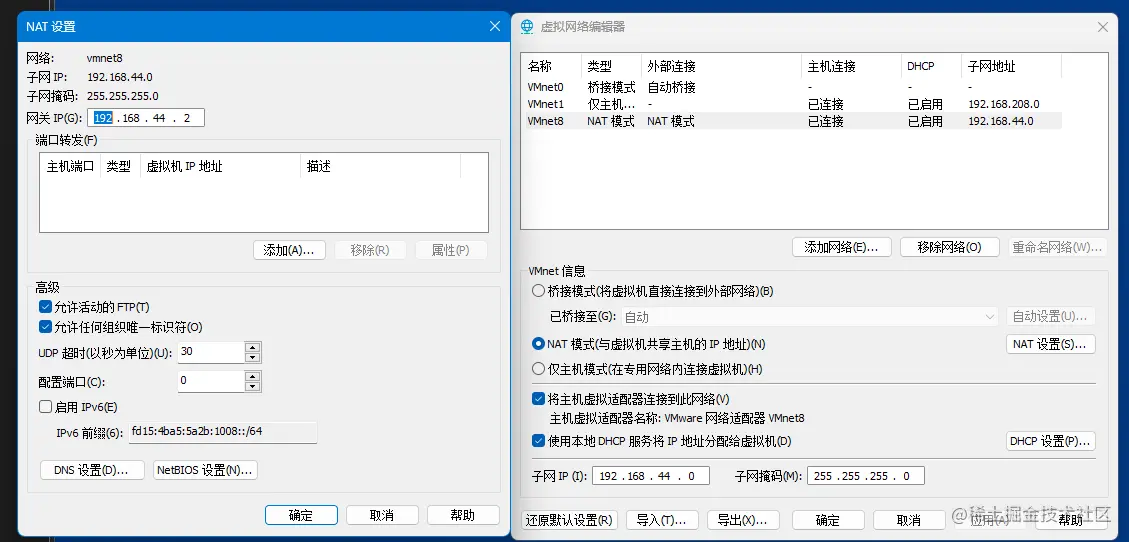
Task: Click the 配置端口 input field
Action: (x=211, y=381)
